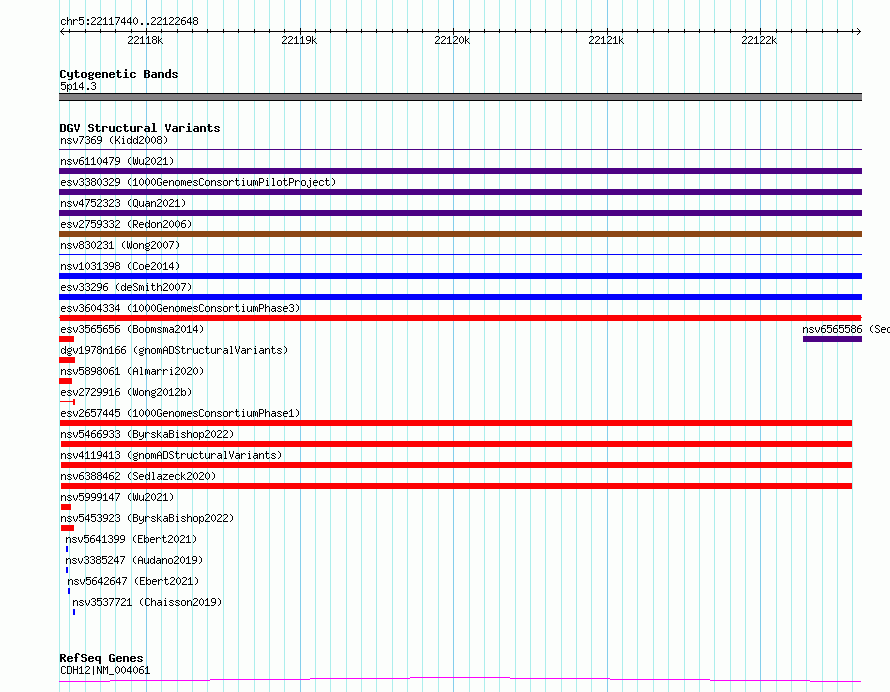This screenshot has width=890, height=692.
Task: Click the red bar under nsv5466933
Action: (455, 444)
